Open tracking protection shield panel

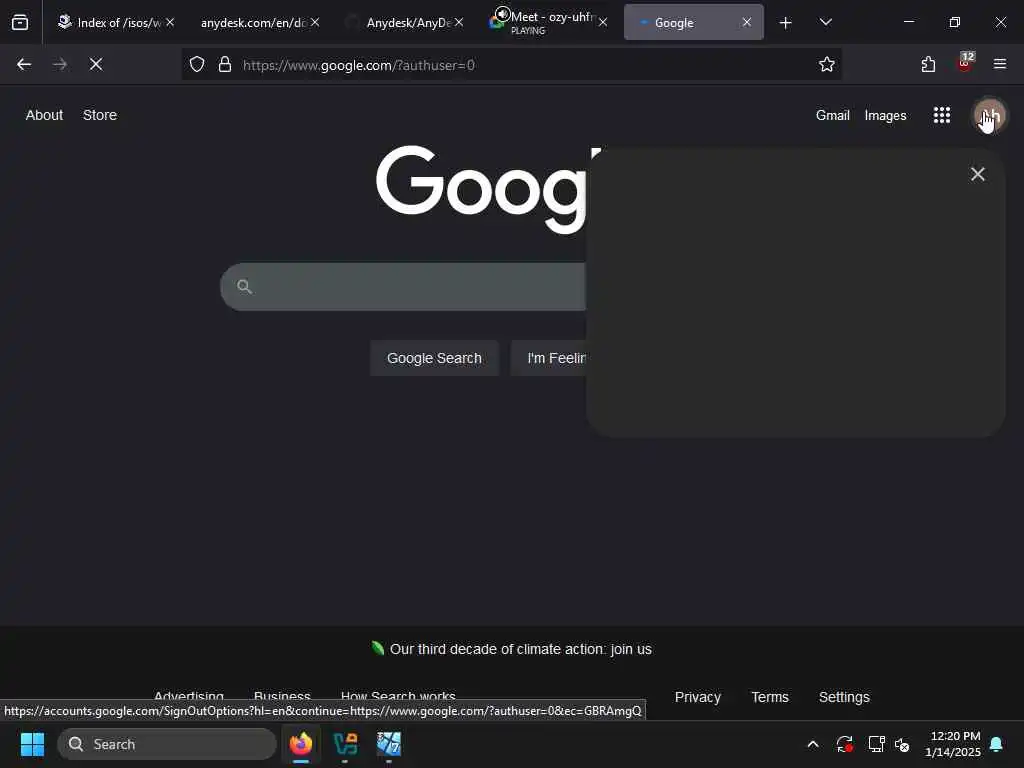197,64
